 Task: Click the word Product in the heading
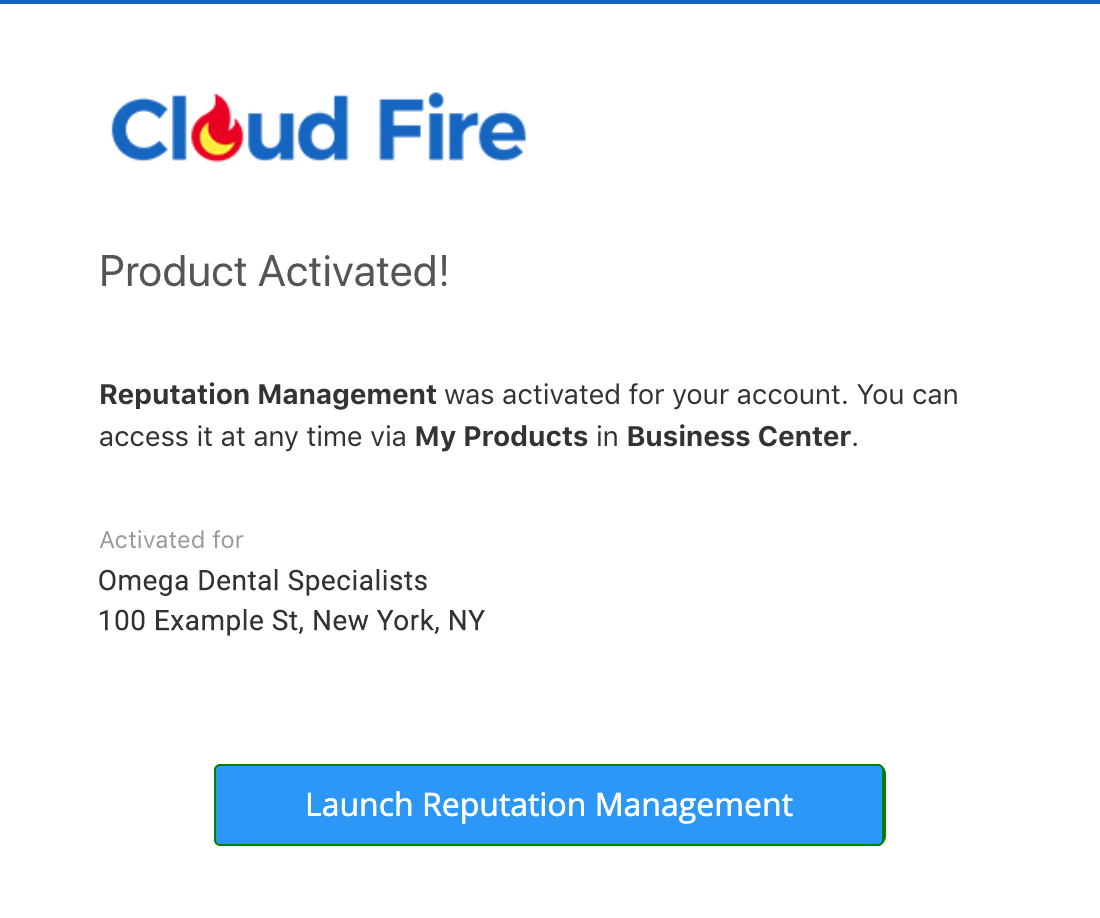[173, 272]
